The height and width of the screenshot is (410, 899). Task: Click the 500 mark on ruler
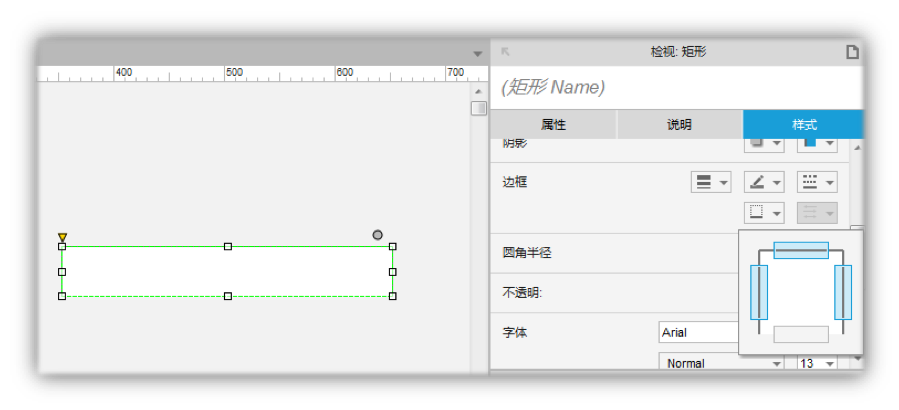234,72
